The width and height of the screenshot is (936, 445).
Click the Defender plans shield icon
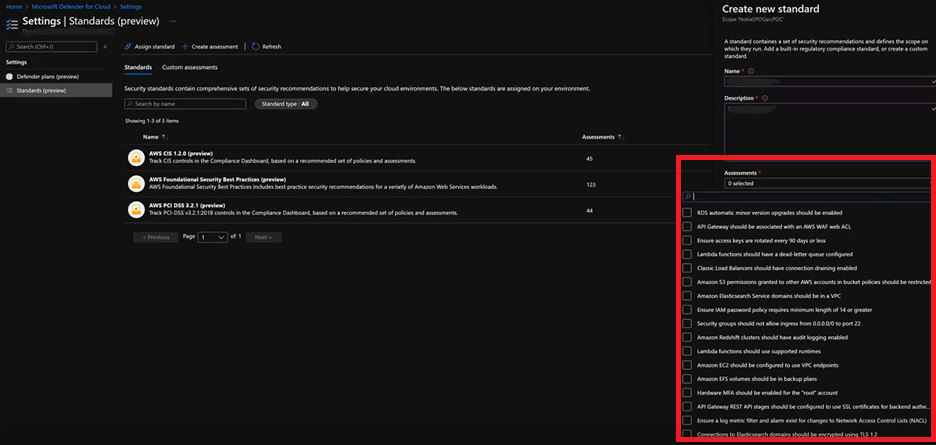pyautogui.click(x=9, y=76)
